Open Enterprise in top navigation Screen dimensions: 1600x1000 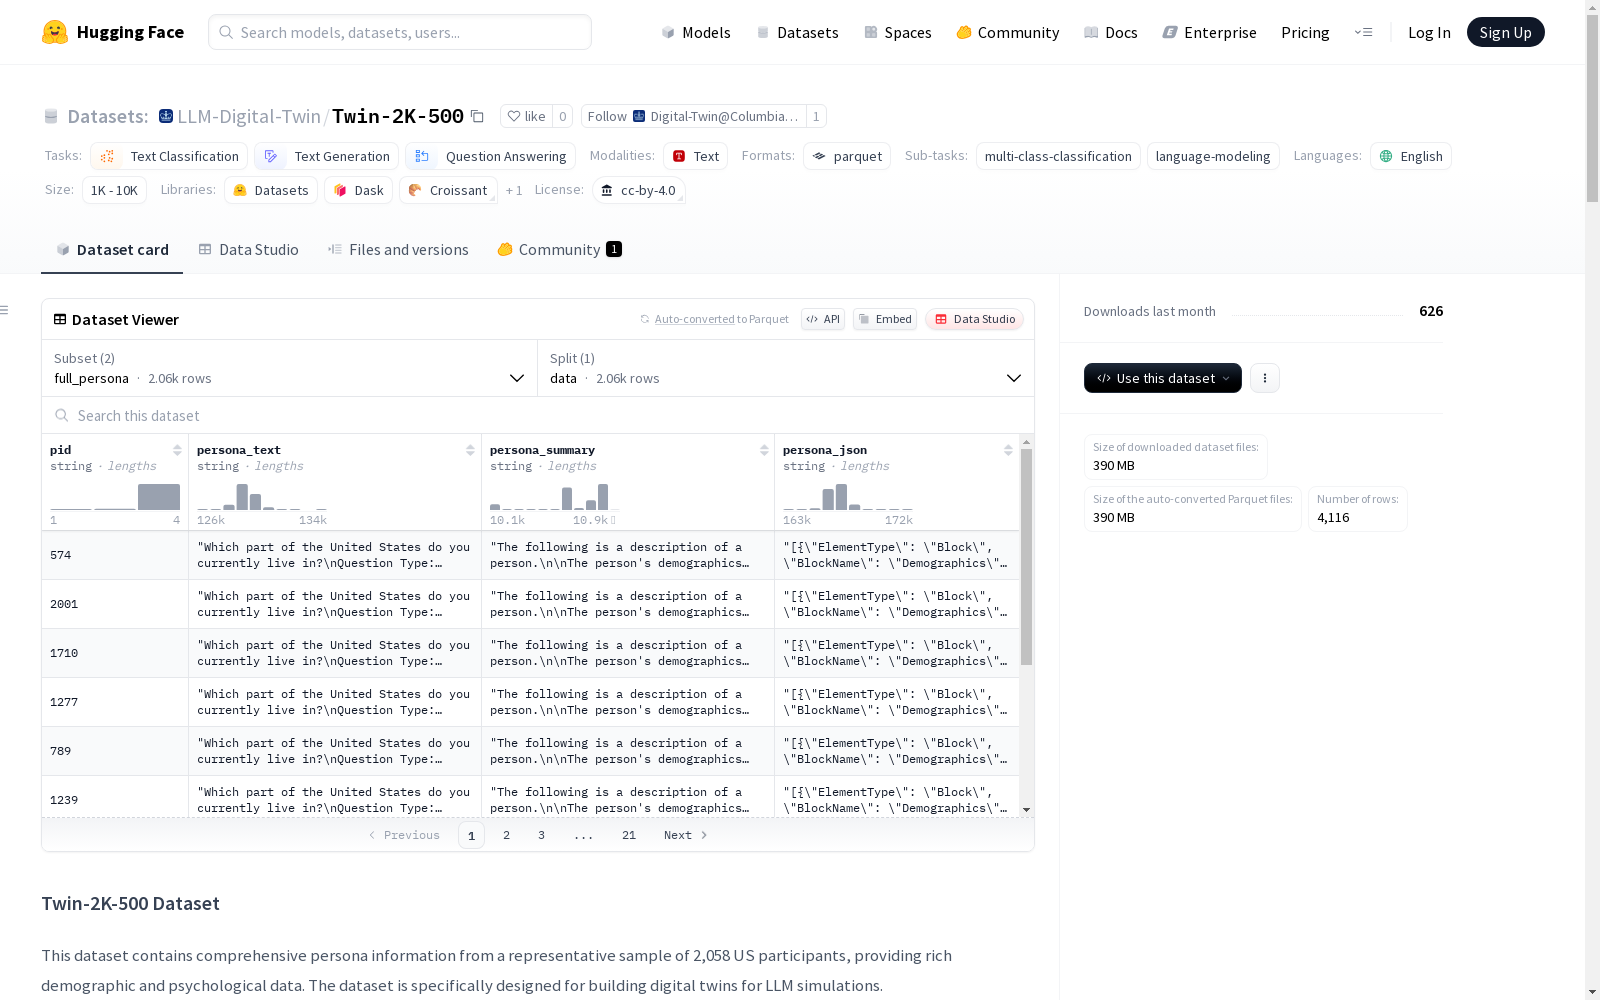tap(1209, 32)
